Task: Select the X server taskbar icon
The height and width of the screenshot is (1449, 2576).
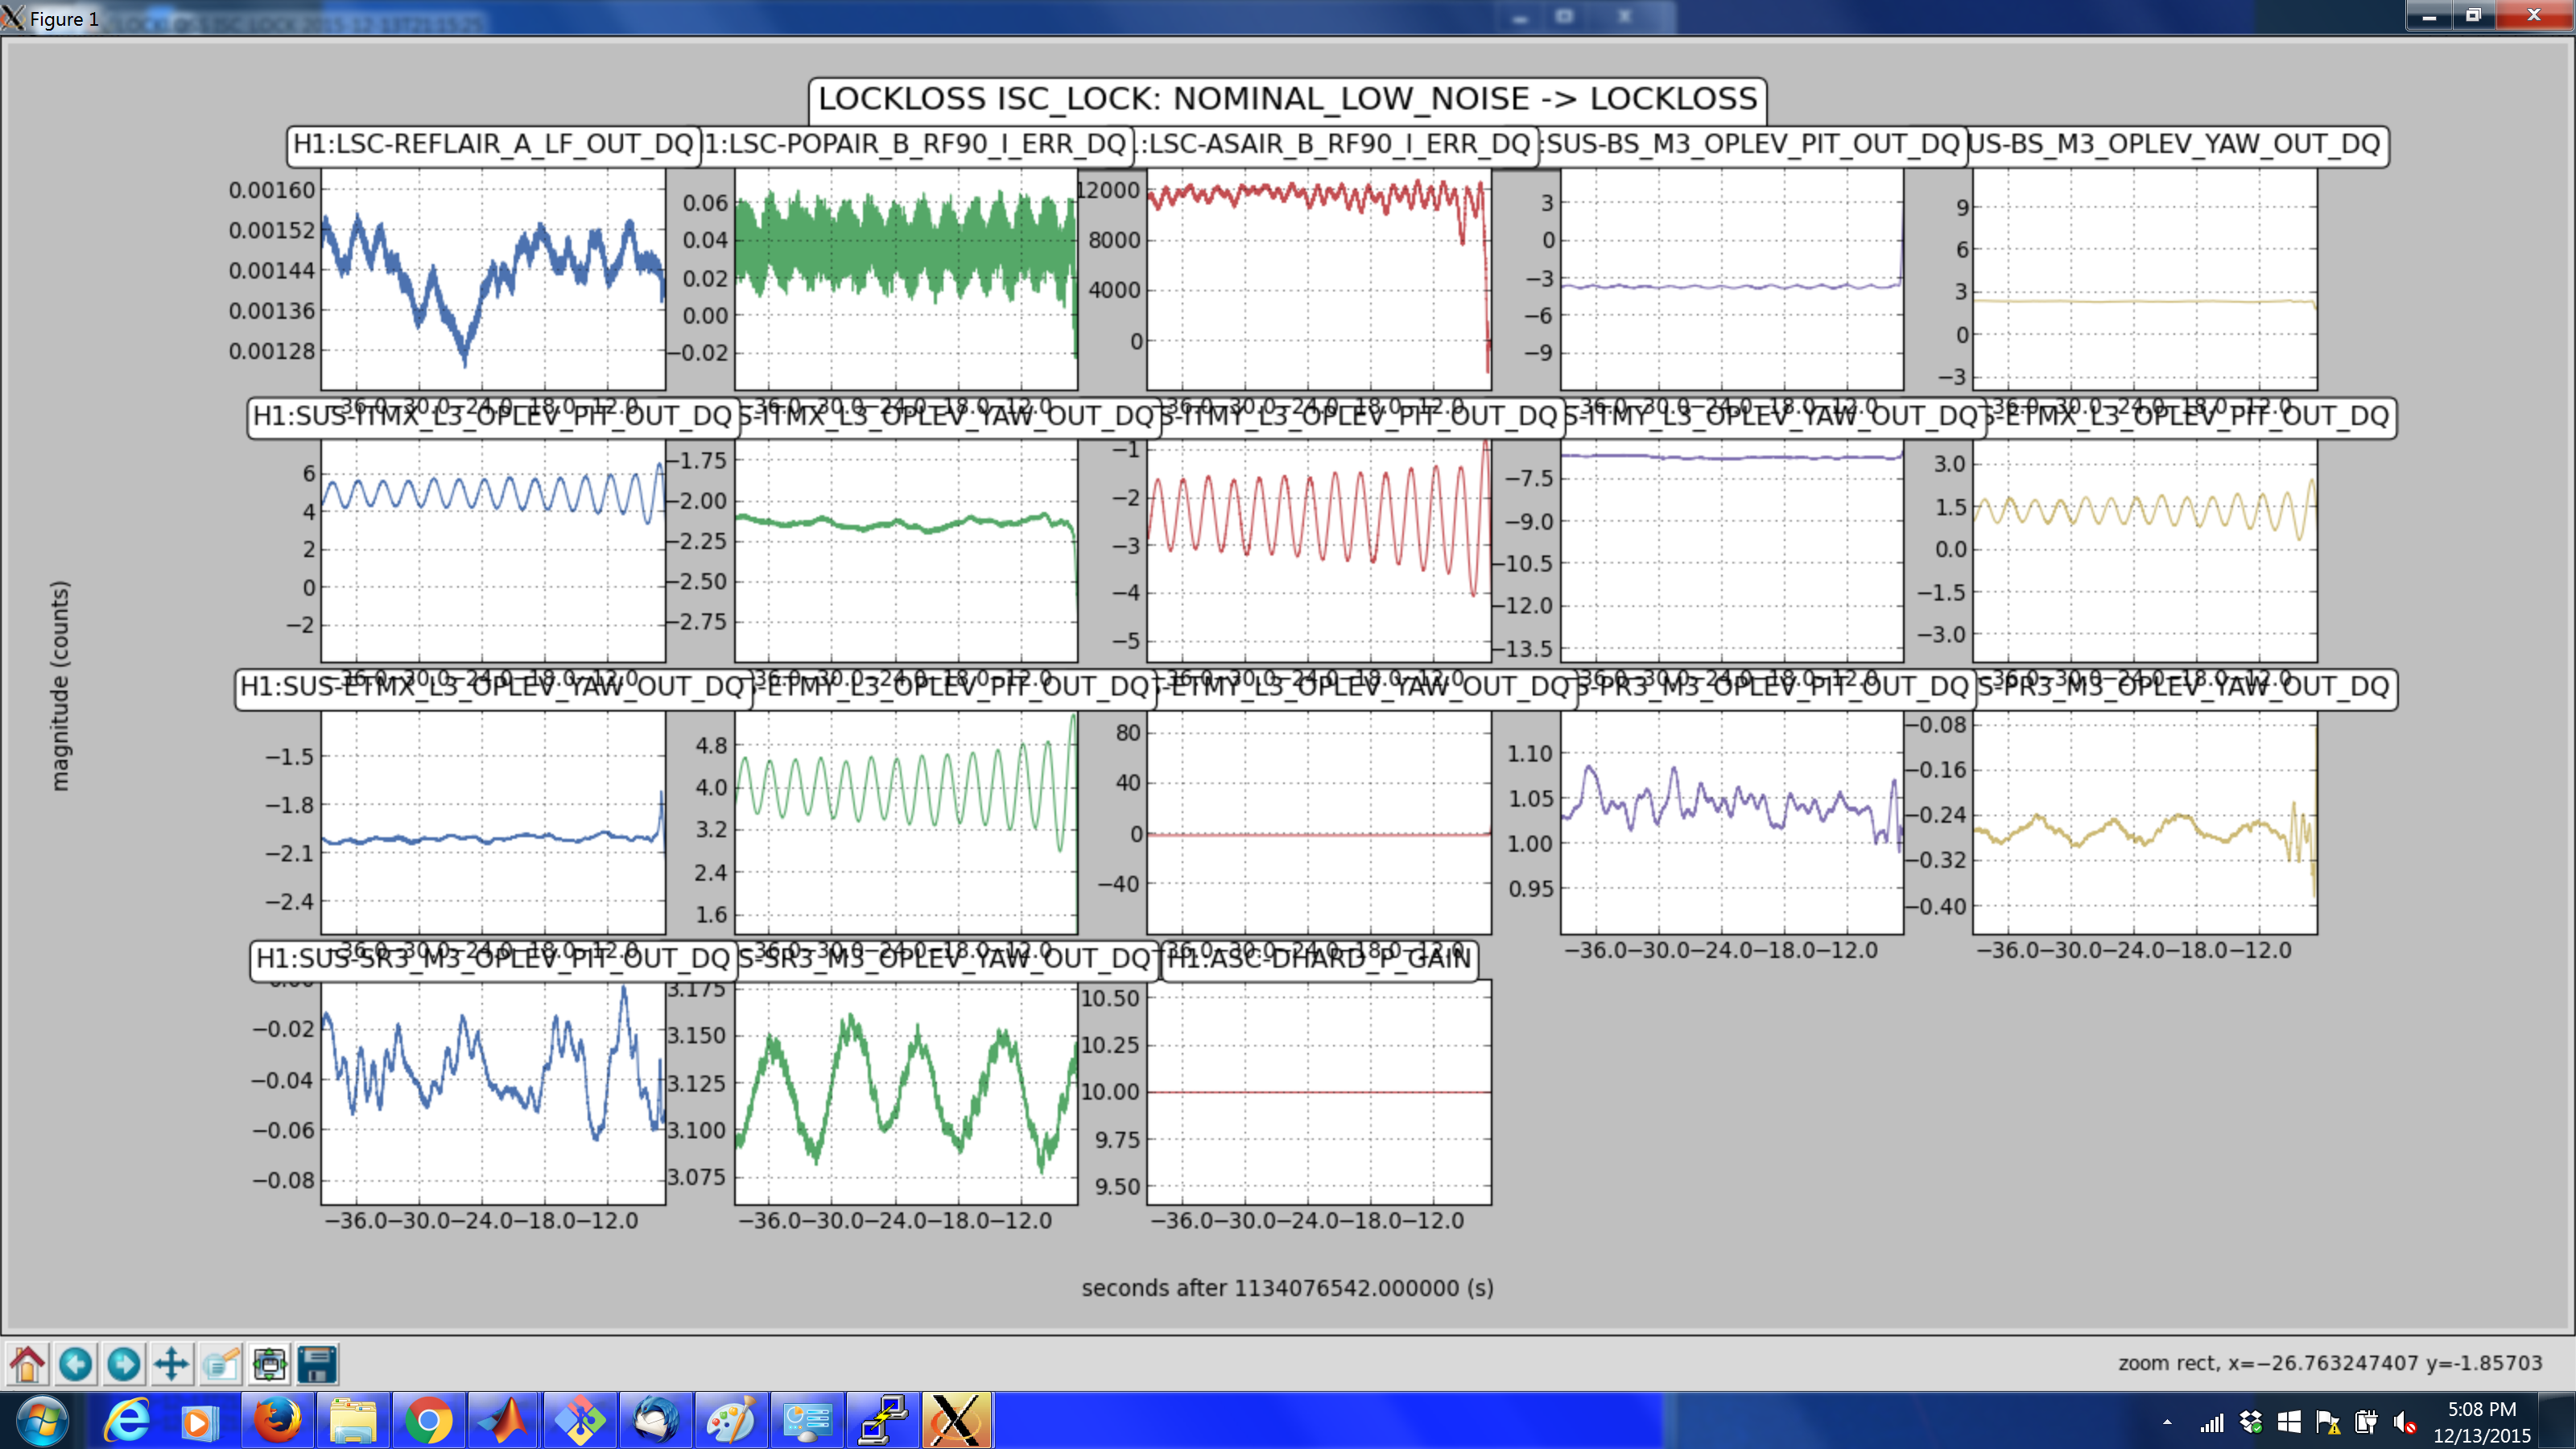Action: tap(957, 1421)
